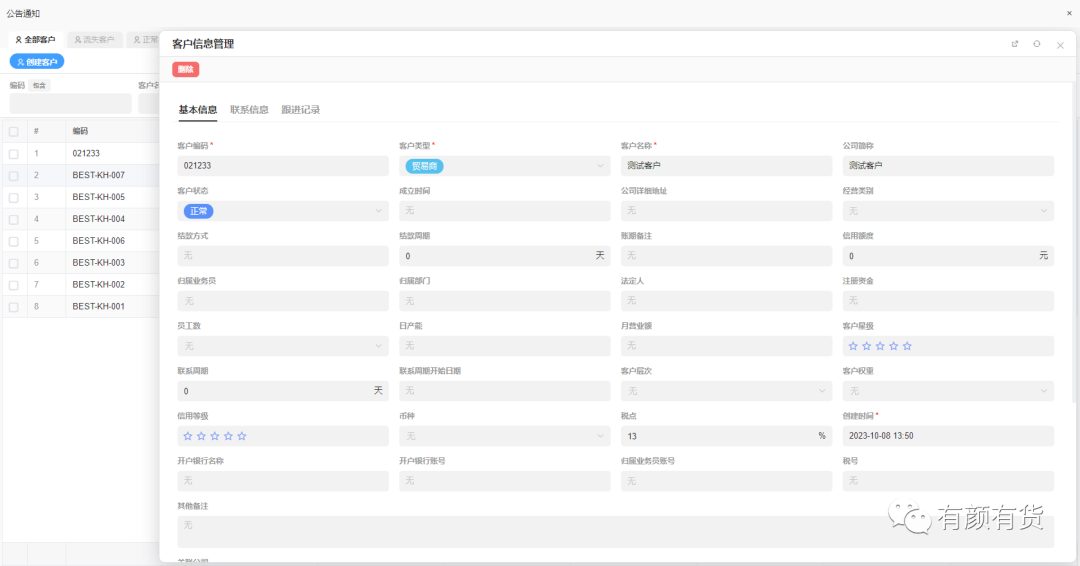The height and width of the screenshot is (566, 1080).
Task: Switch to the 联系信息 tab
Action: click(249, 110)
